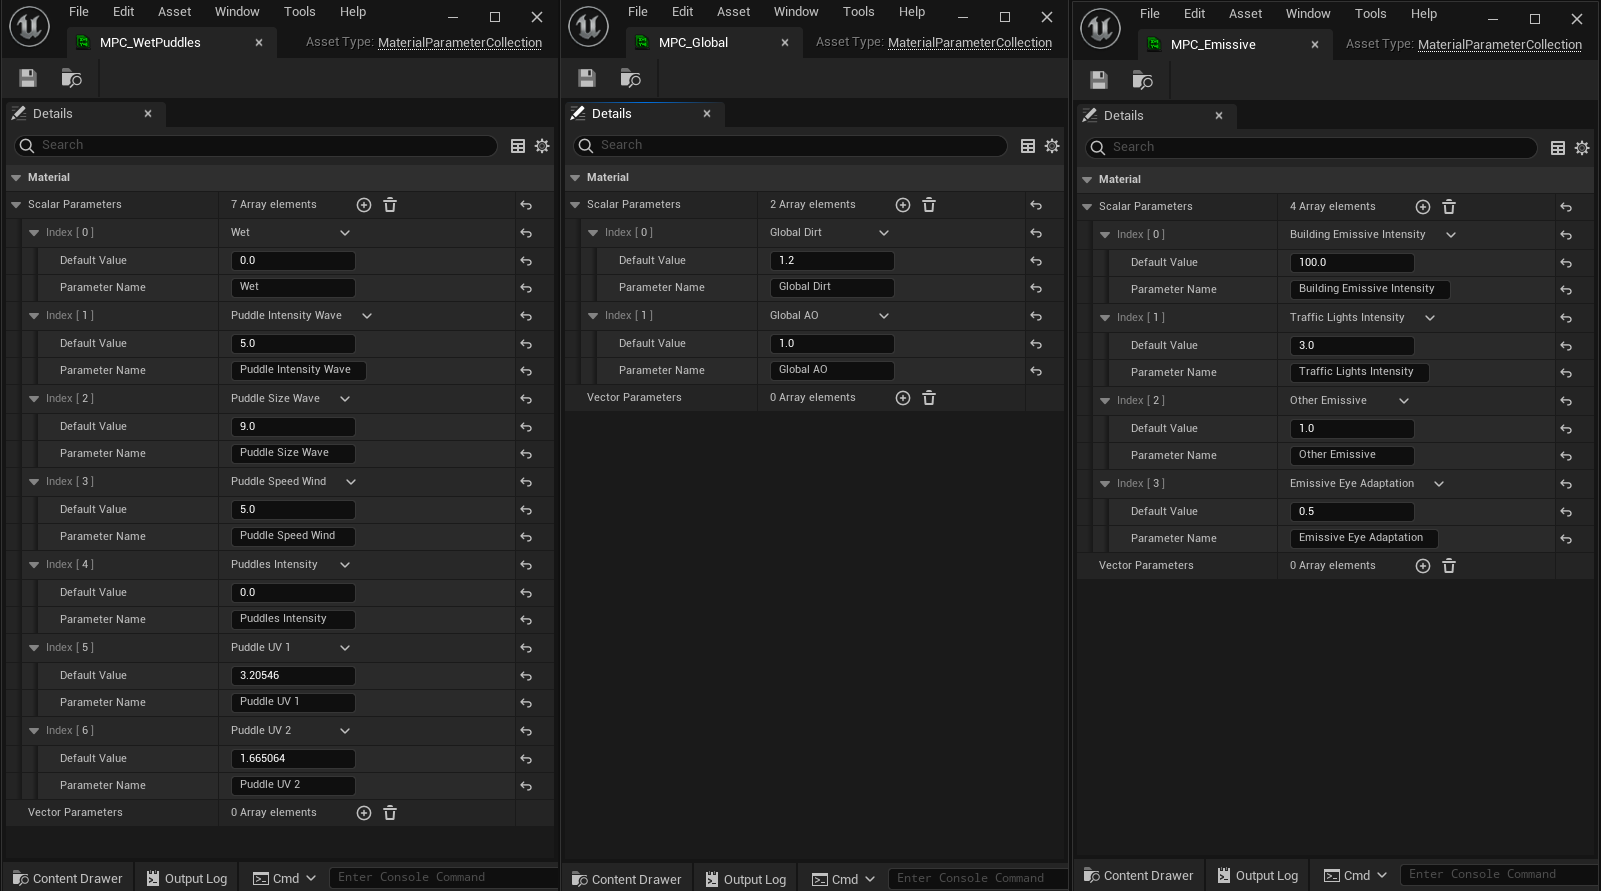Click the Puddle UV 1 default value field
Screen dimensions: 1601x891
(293, 676)
